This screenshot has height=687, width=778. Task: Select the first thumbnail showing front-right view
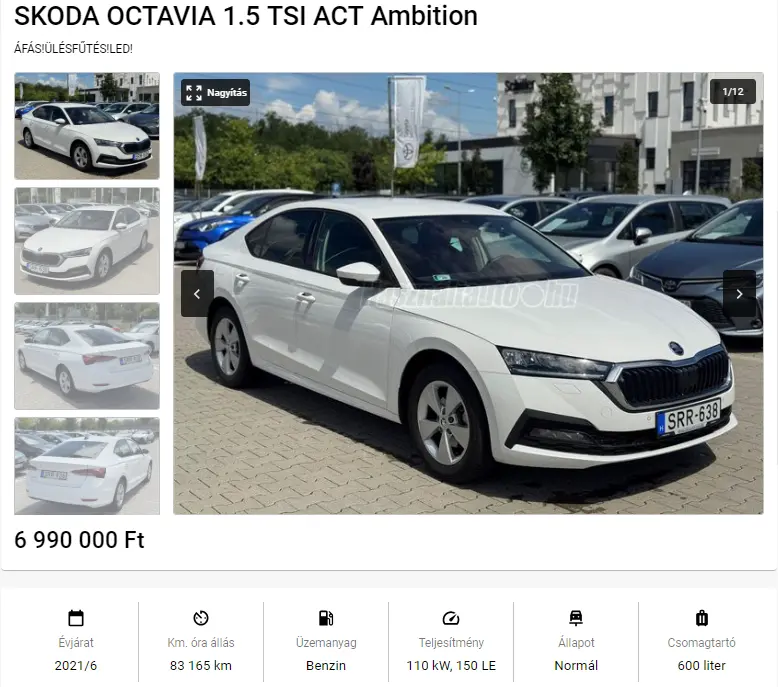click(87, 126)
